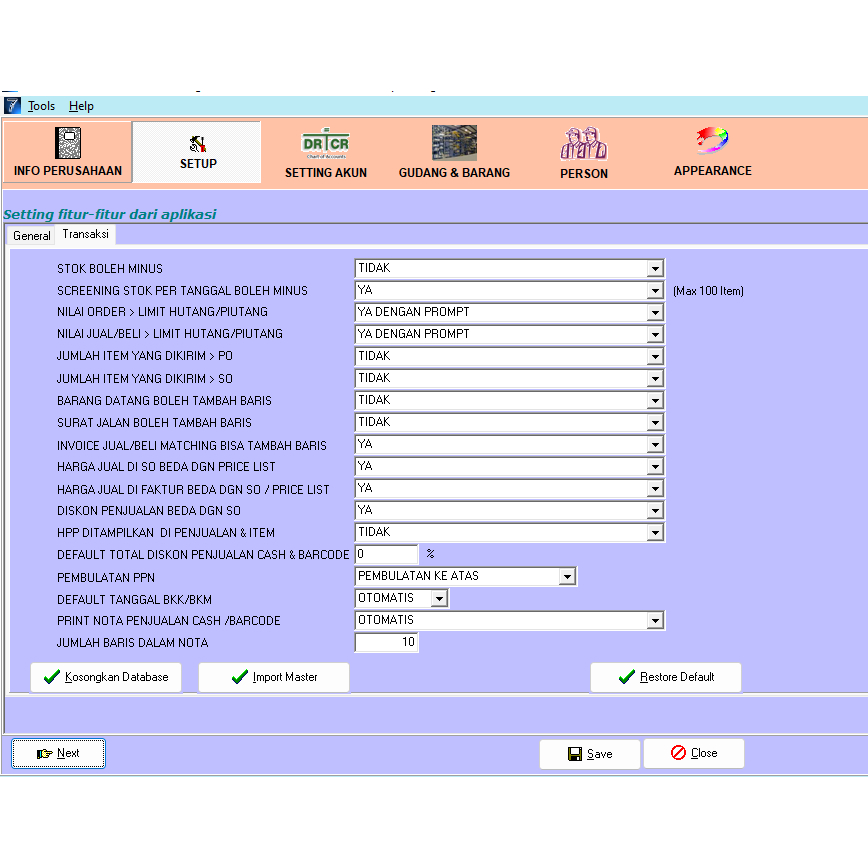
Task: Open the INFO PERUSAHAAN section
Action: 68,152
